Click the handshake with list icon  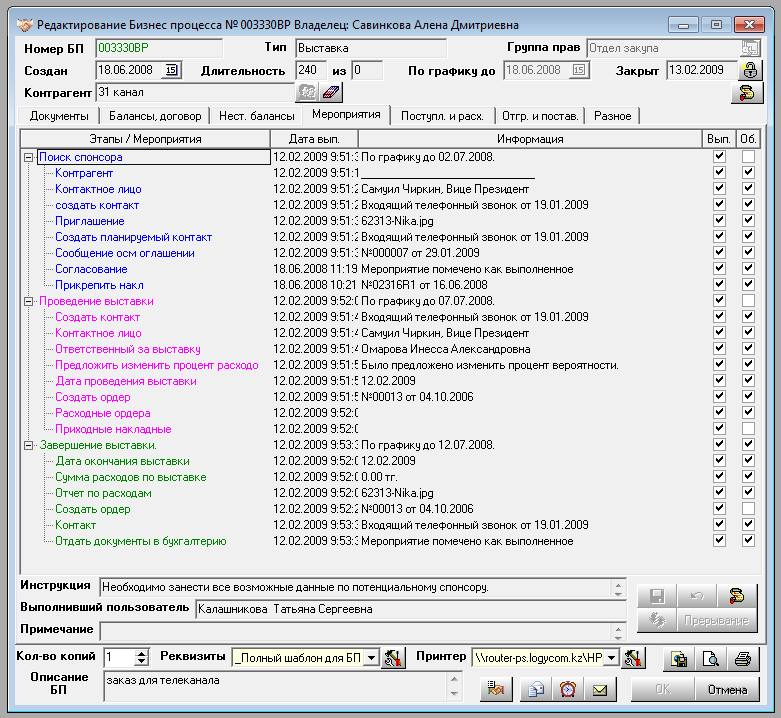496,689
